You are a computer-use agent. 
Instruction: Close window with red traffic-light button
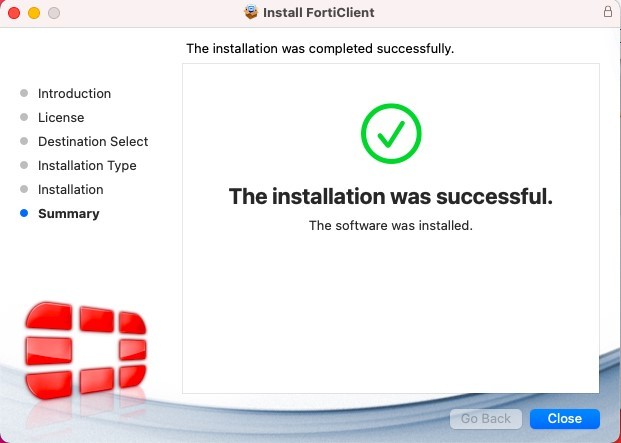coord(14,13)
